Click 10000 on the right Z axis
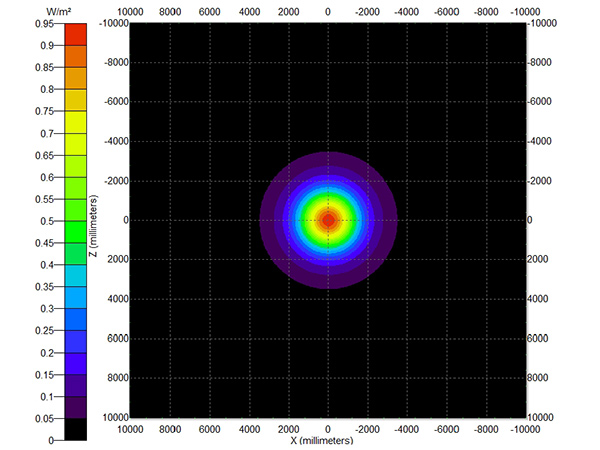 coord(540,417)
